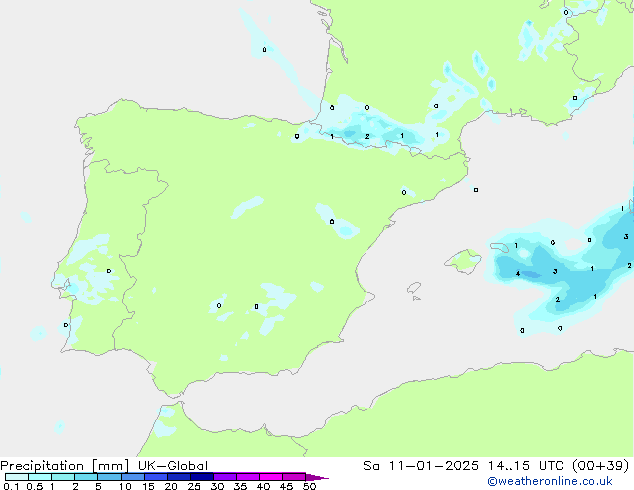This screenshot has width=634, height=490.
Task: Click the '0' value near Lisbon inland Portugal
Action: (x=108, y=271)
